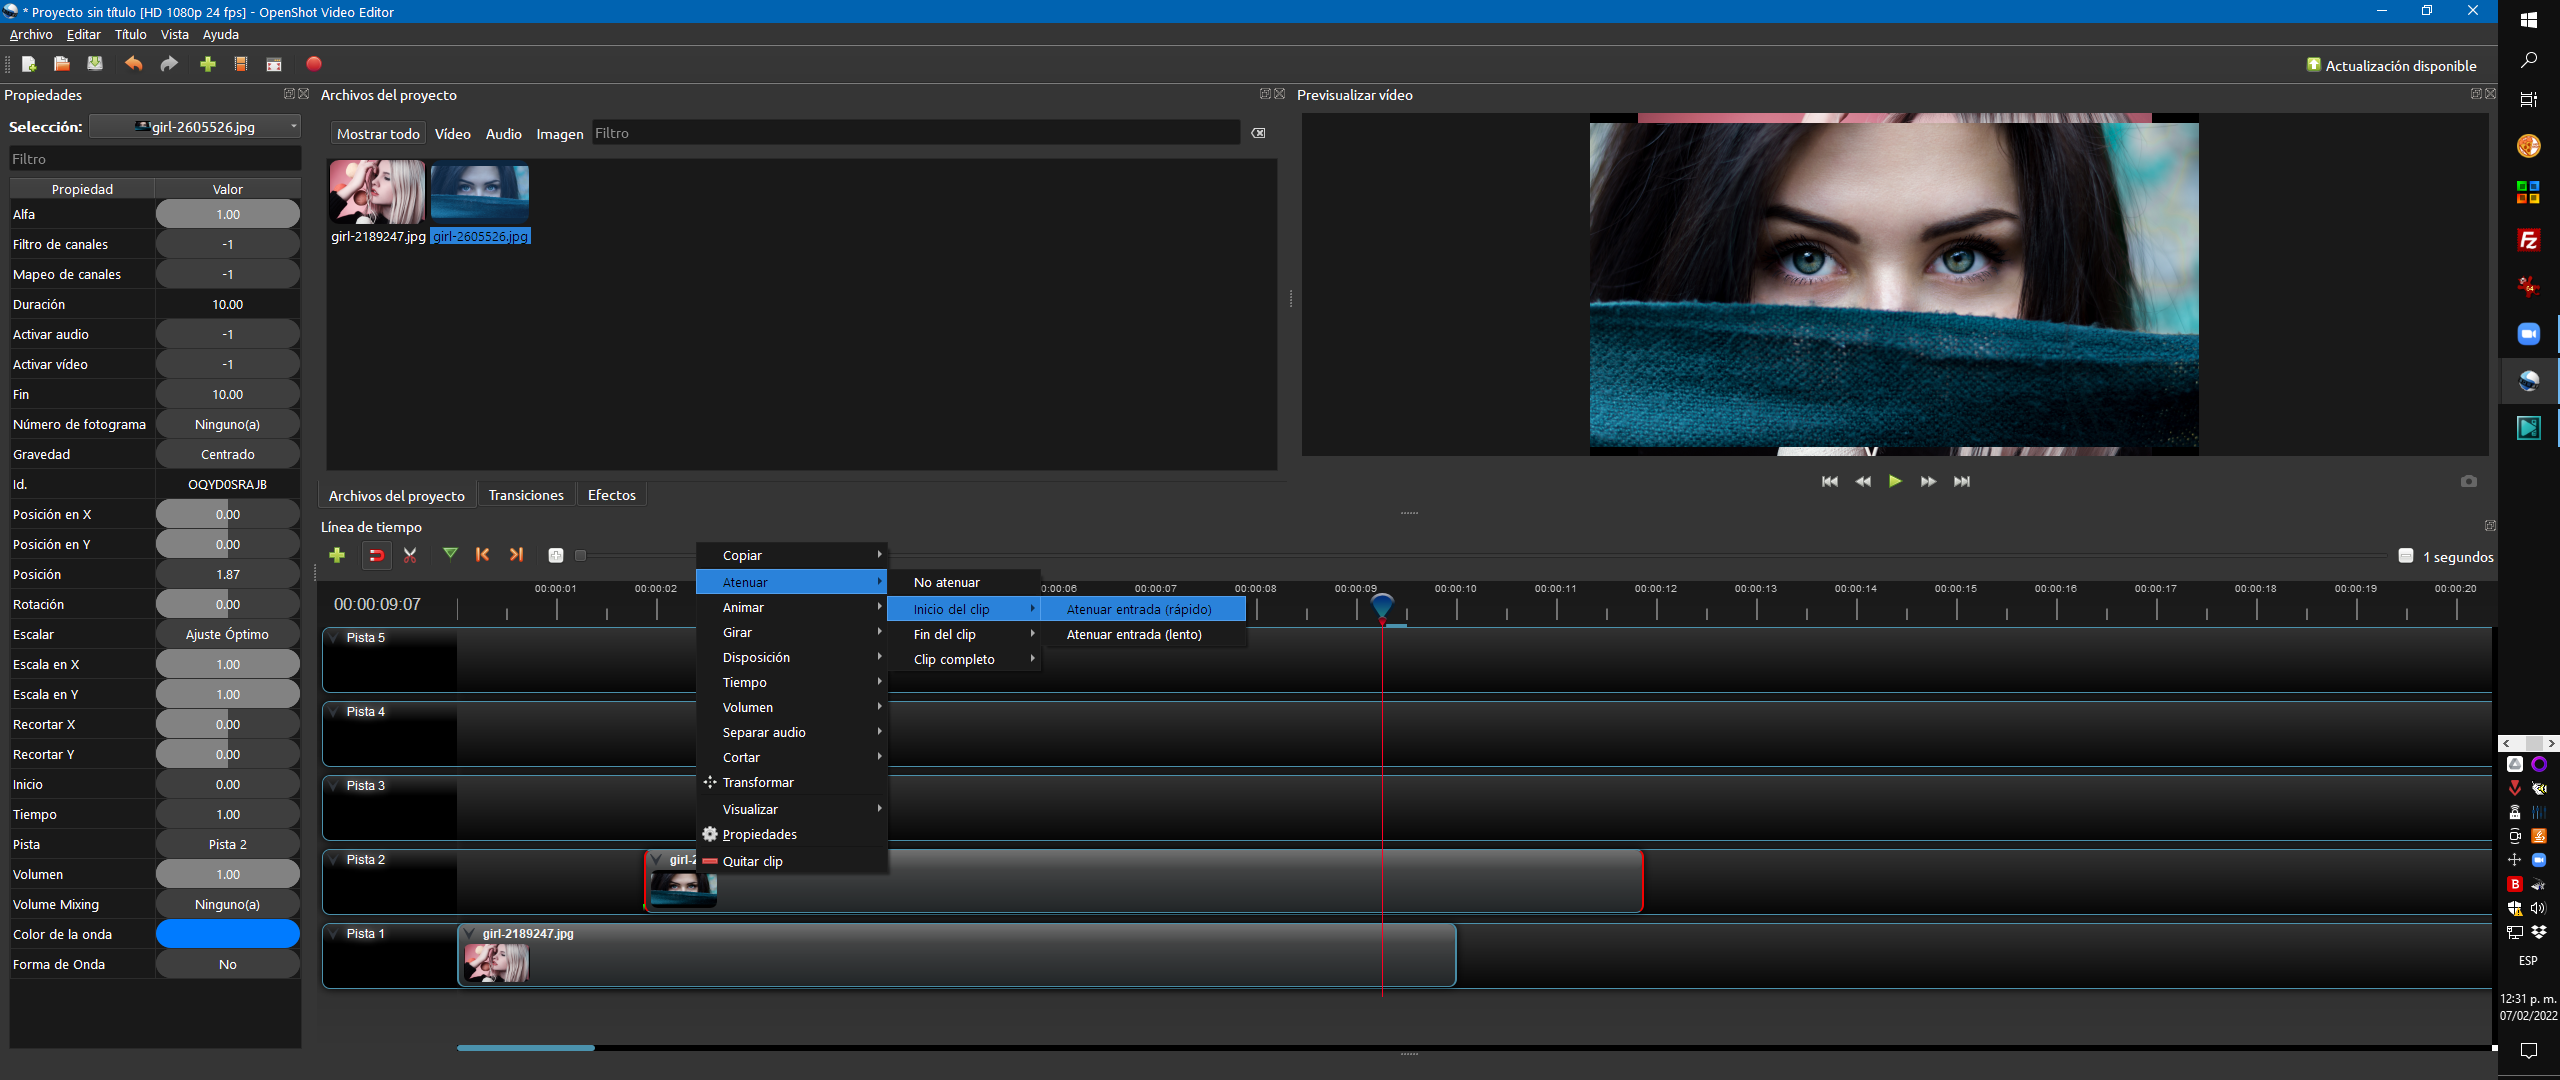Click Transformar in the context menu
The width and height of the screenshot is (2560, 1080).
pos(791,782)
